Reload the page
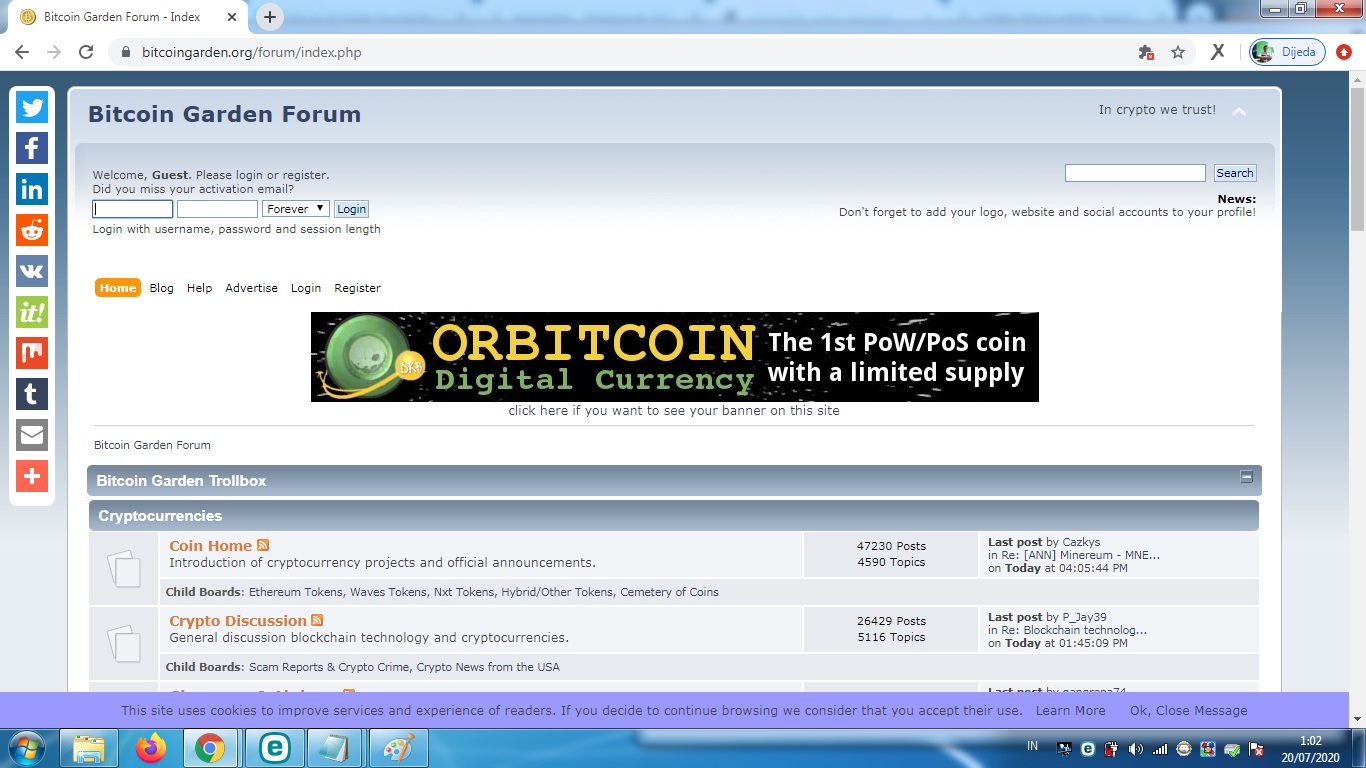1366x768 pixels. click(x=86, y=52)
